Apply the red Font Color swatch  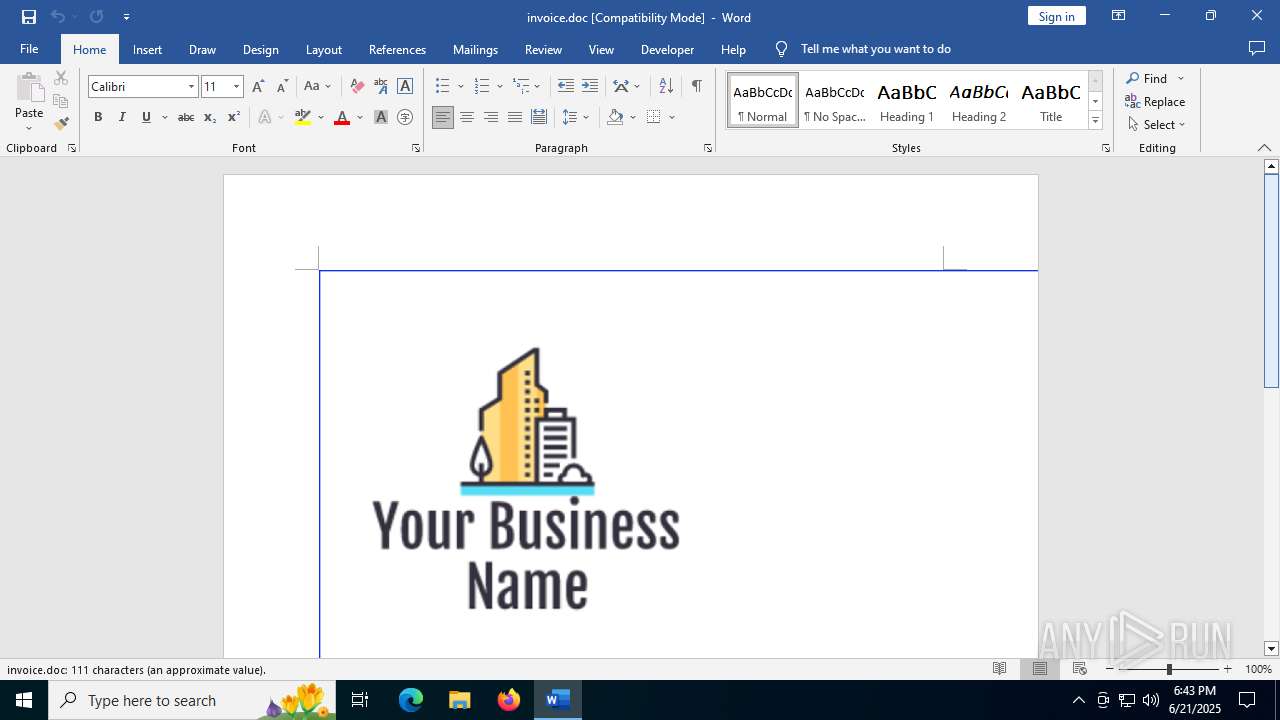pos(342,117)
